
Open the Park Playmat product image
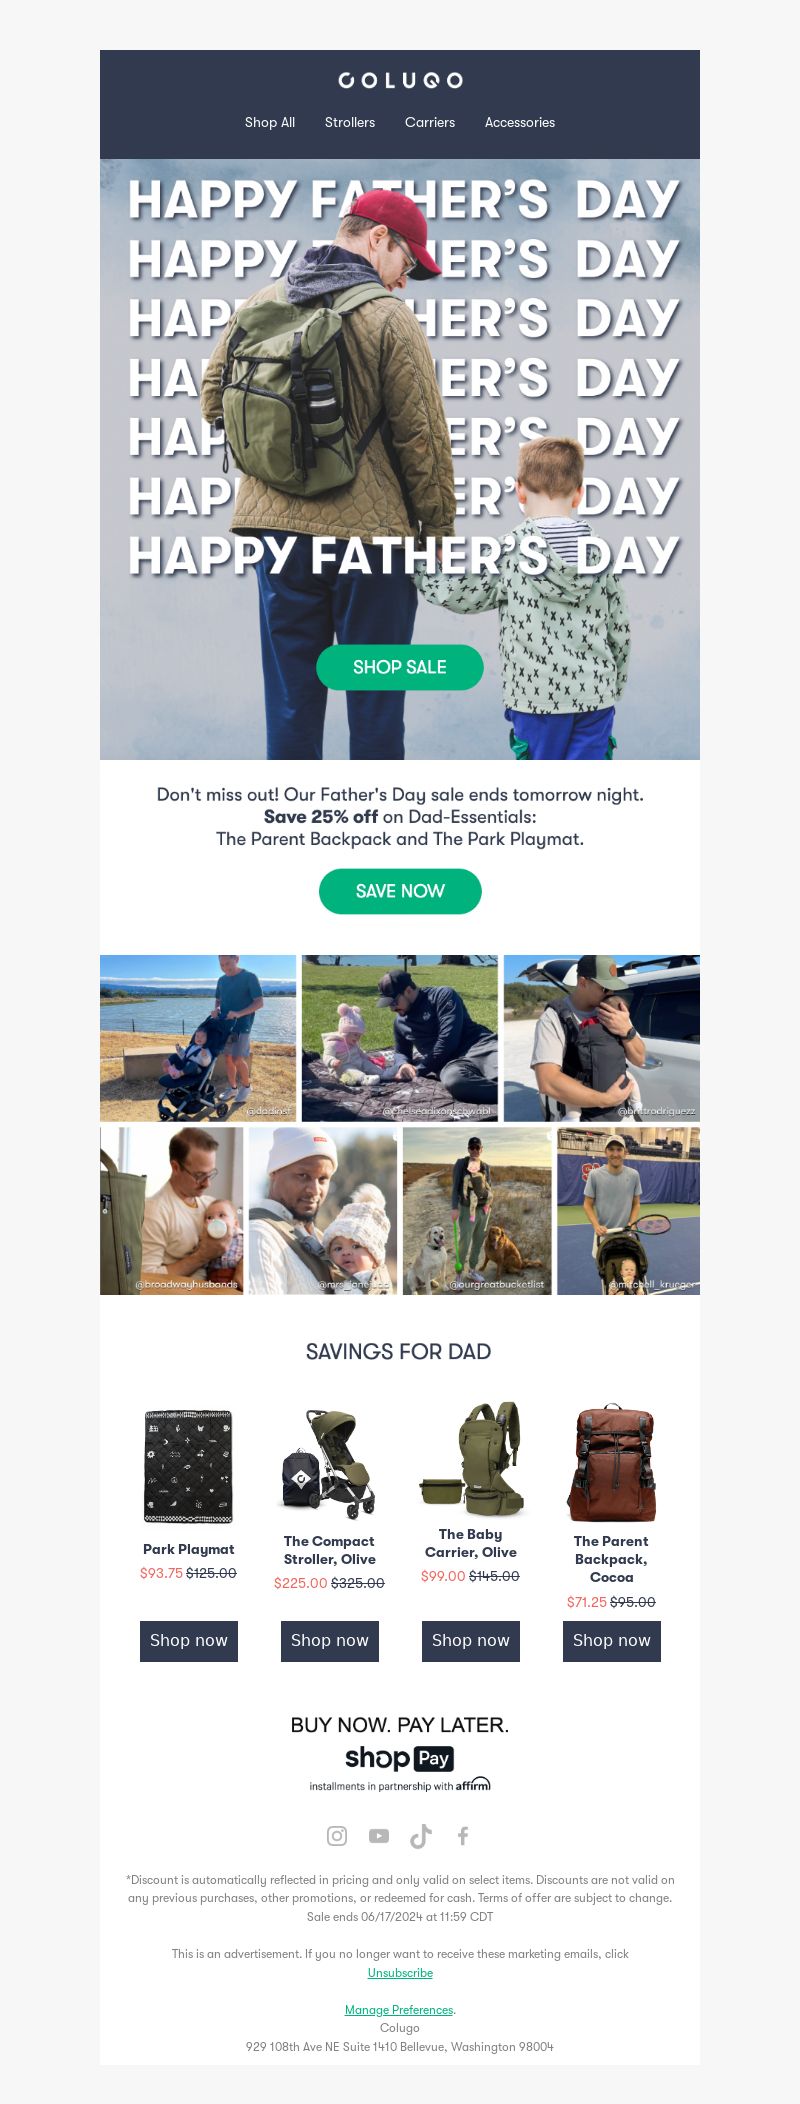tap(189, 1466)
